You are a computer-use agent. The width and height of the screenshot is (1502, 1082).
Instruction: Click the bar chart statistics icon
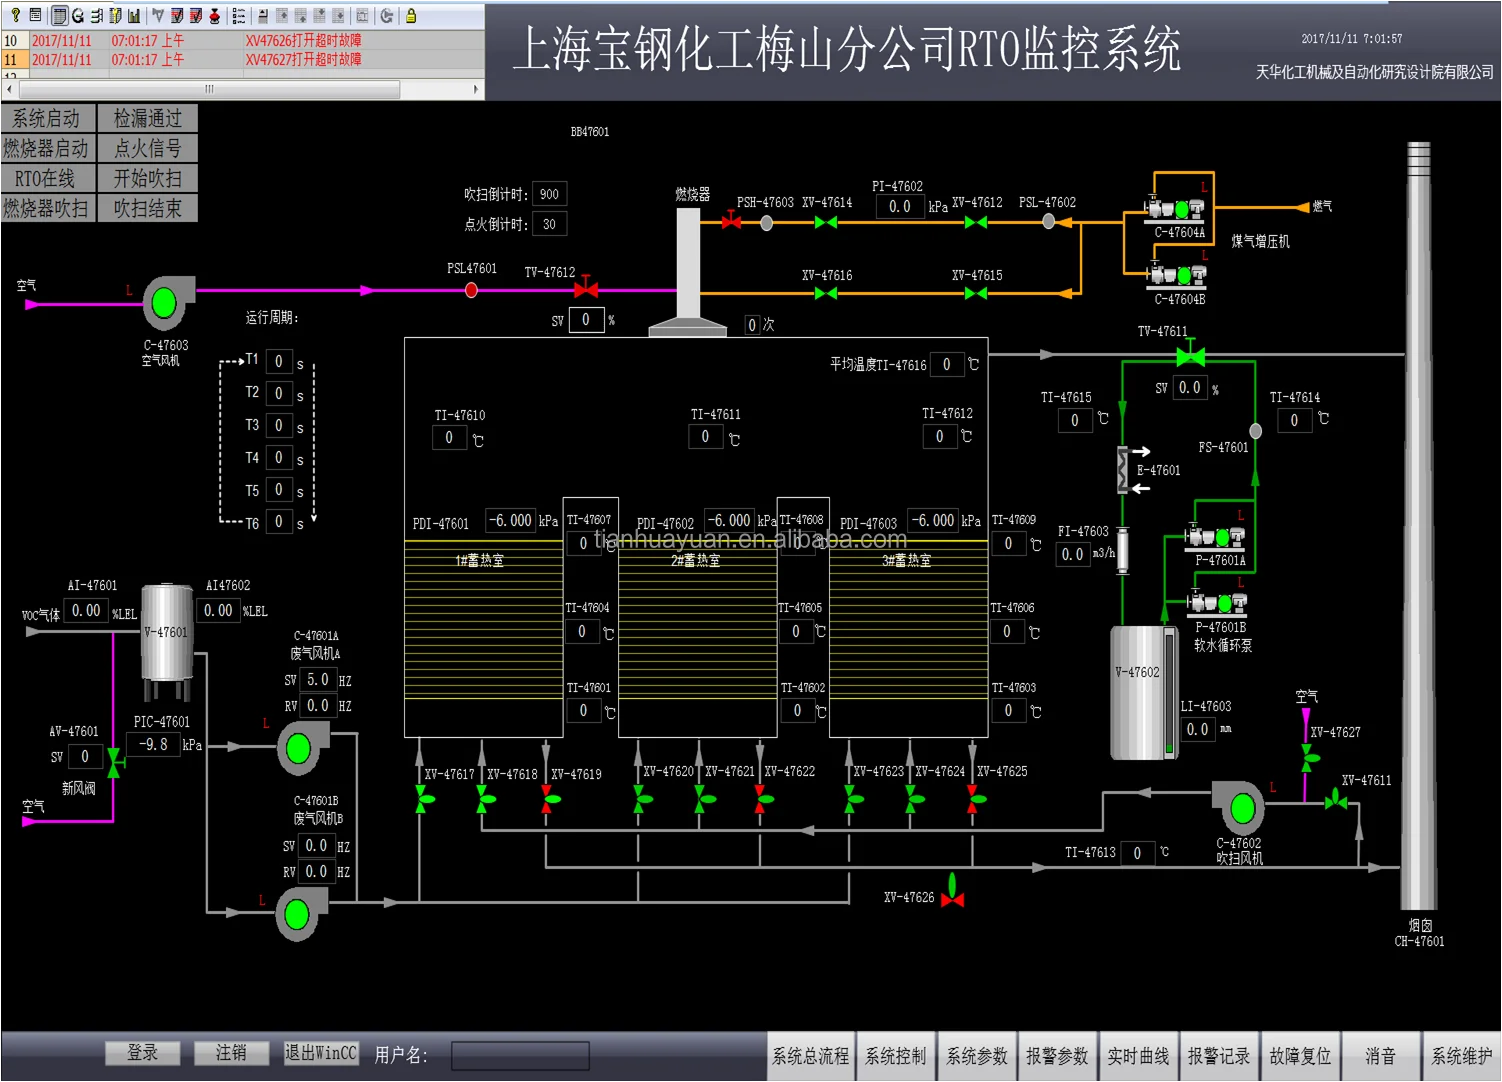click(134, 15)
